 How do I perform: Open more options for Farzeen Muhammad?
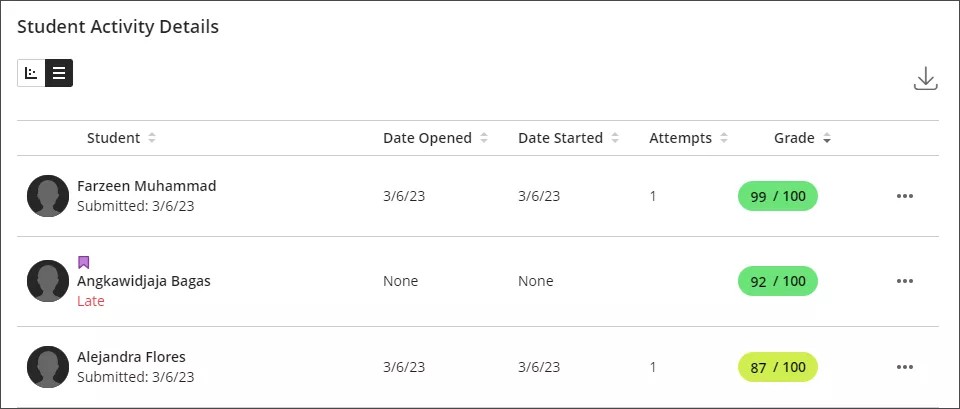tap(905, 196)
